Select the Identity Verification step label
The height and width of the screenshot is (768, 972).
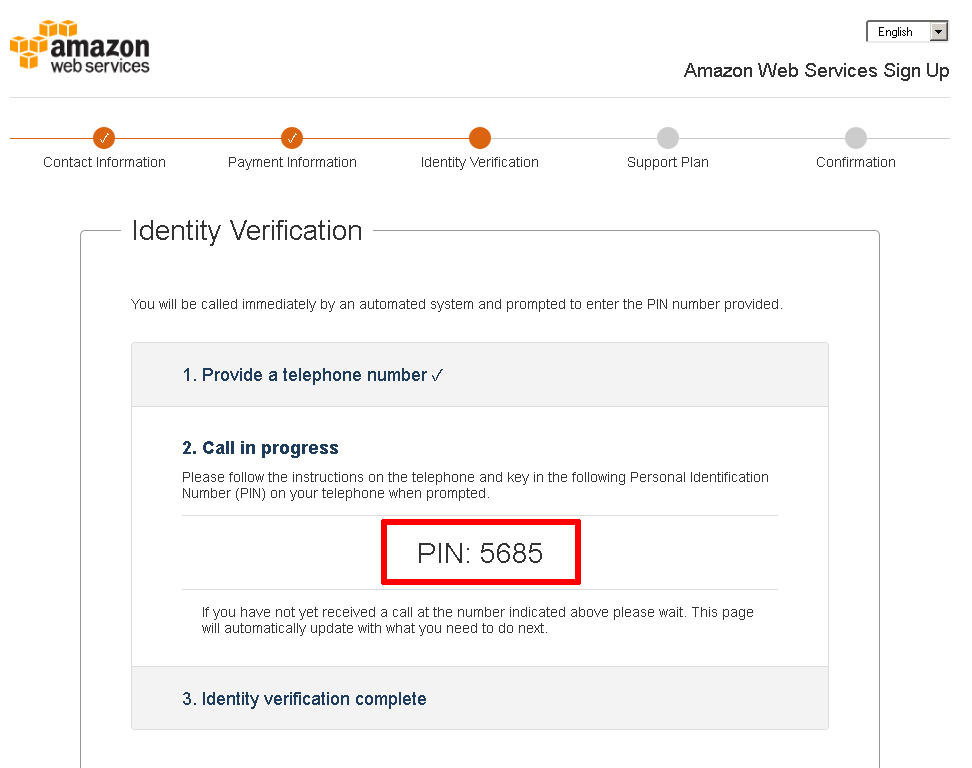pos(480,162)
